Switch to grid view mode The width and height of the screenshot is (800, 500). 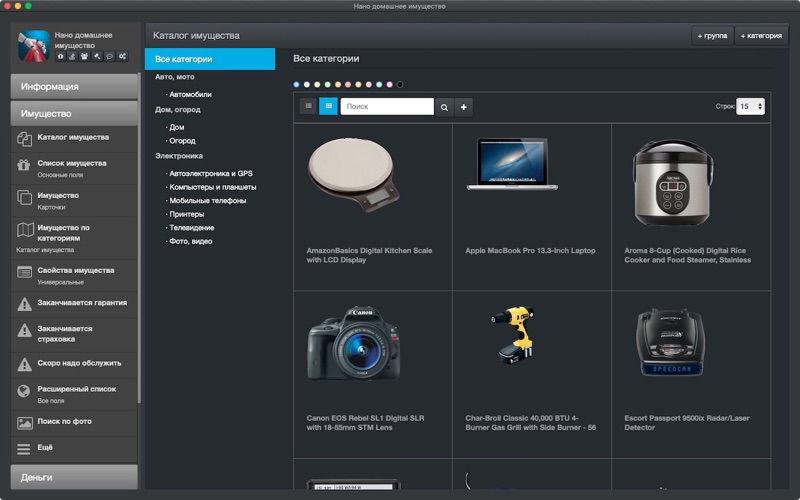point(329,106)
